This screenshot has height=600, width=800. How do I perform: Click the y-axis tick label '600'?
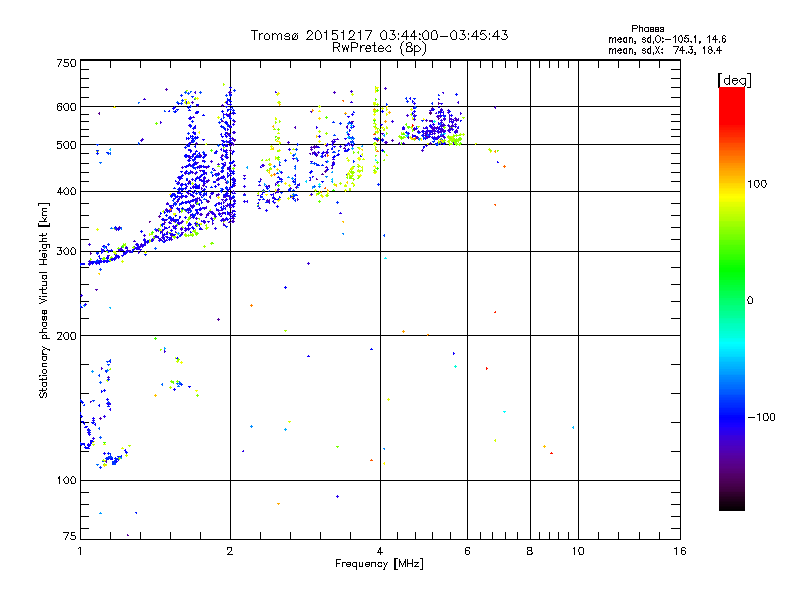point(66,107)
